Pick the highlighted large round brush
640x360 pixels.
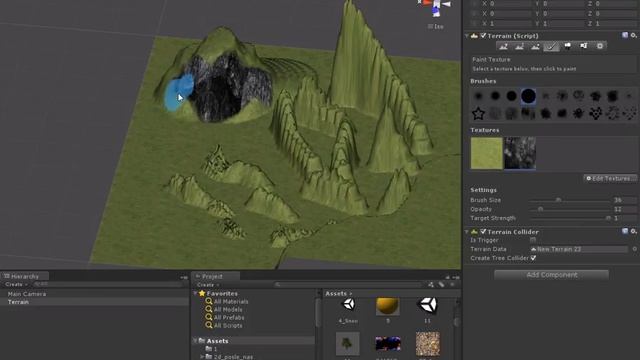(528, 96)
